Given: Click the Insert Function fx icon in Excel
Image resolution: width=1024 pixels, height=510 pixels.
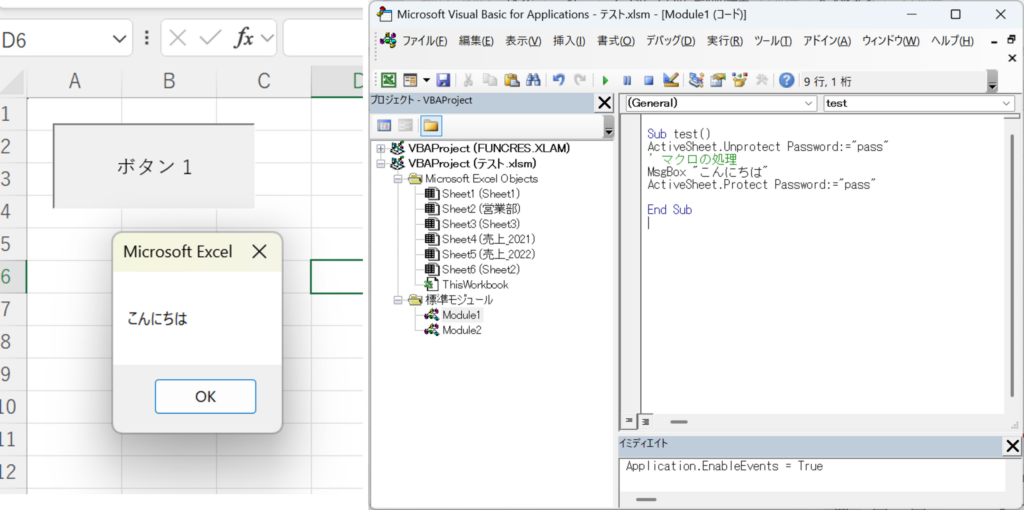Looking at the screenshot, I should tap(244, 39).
